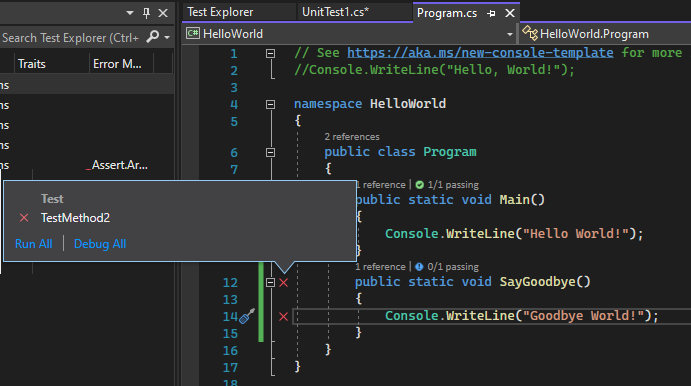Sort by the Traits column header
691x386 pixels.
tap(32, 64)
